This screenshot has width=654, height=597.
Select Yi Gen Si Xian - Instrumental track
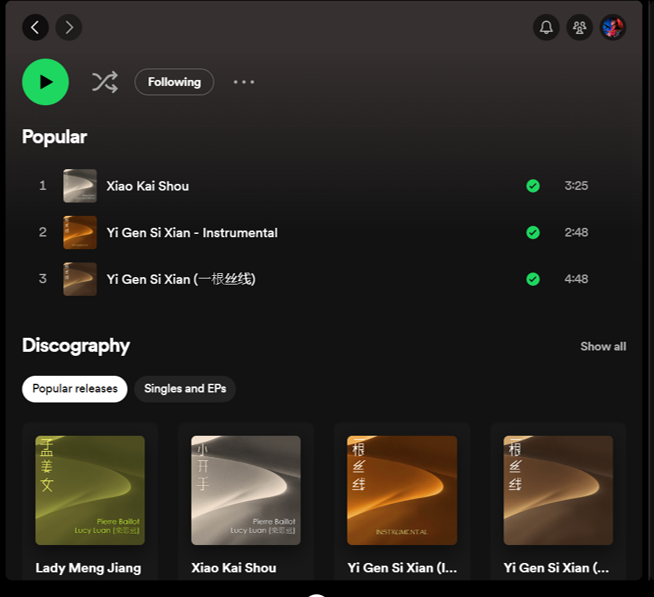192,233
